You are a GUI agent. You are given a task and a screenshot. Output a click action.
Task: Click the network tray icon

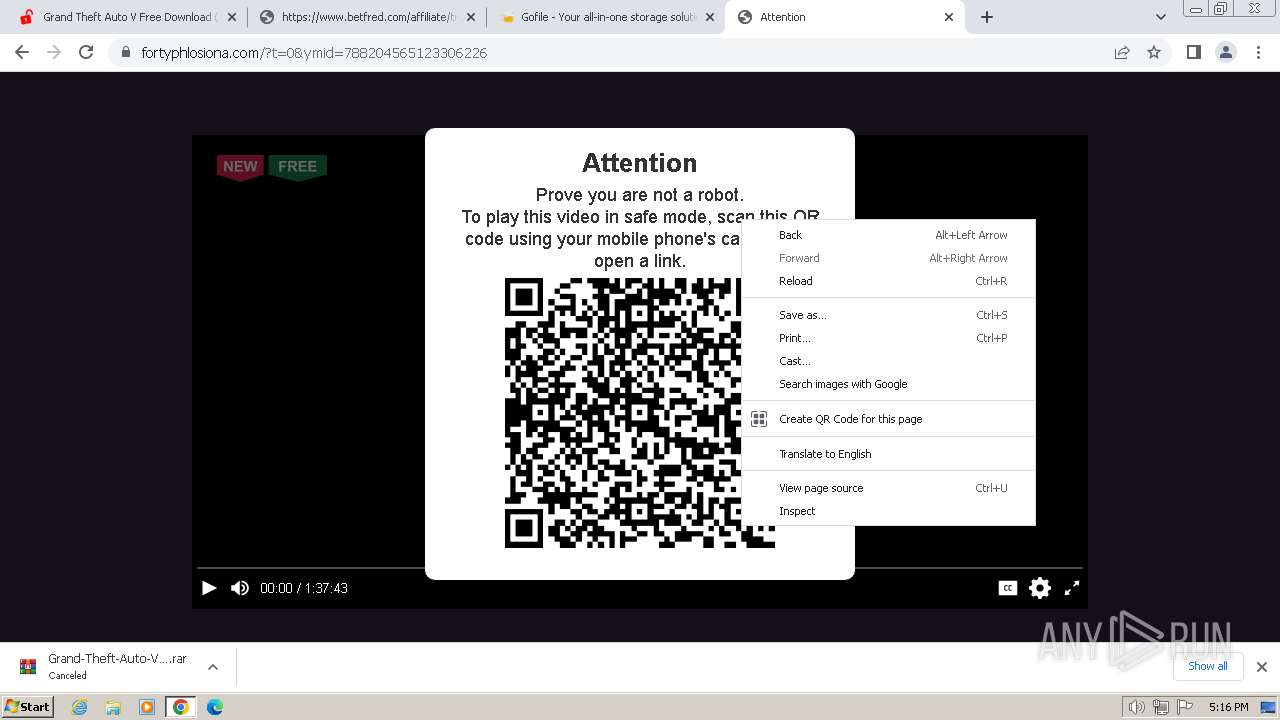[1160, 707]
